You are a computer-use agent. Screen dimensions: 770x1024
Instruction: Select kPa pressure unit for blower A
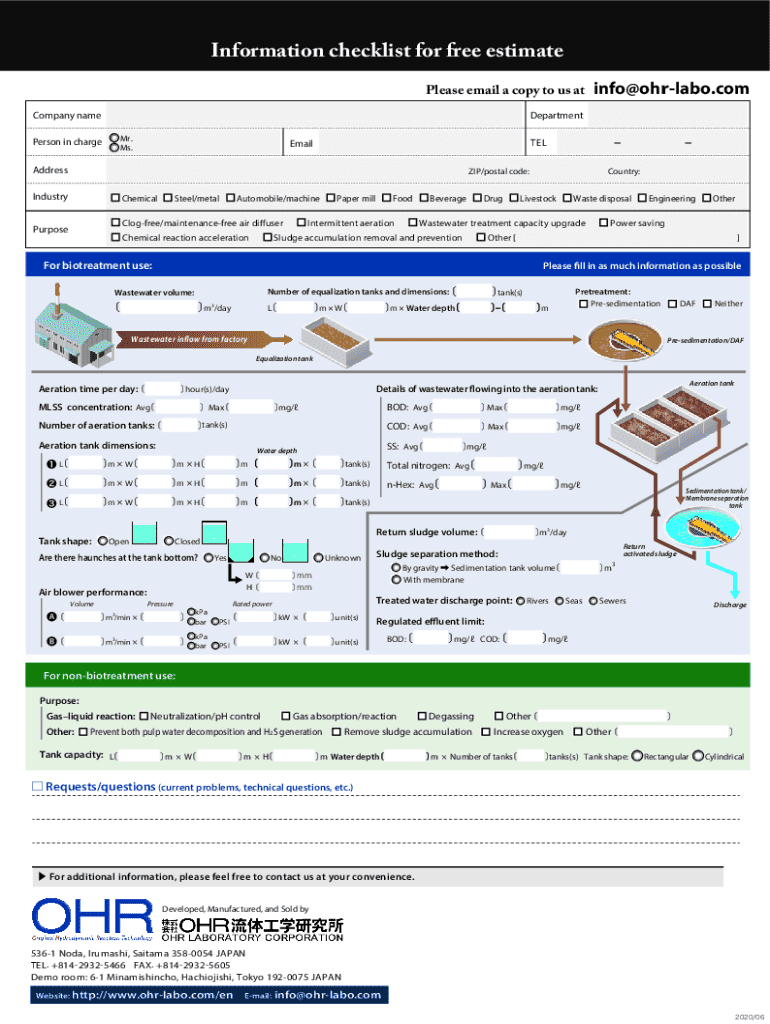coord(191,610)
